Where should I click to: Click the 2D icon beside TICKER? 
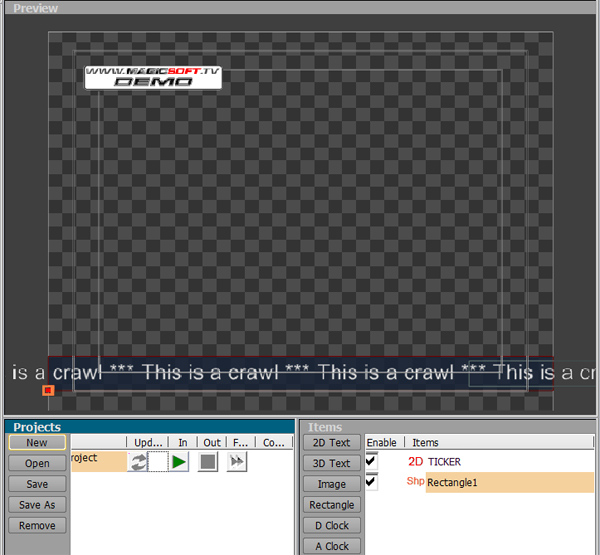(x=415, y=462)
